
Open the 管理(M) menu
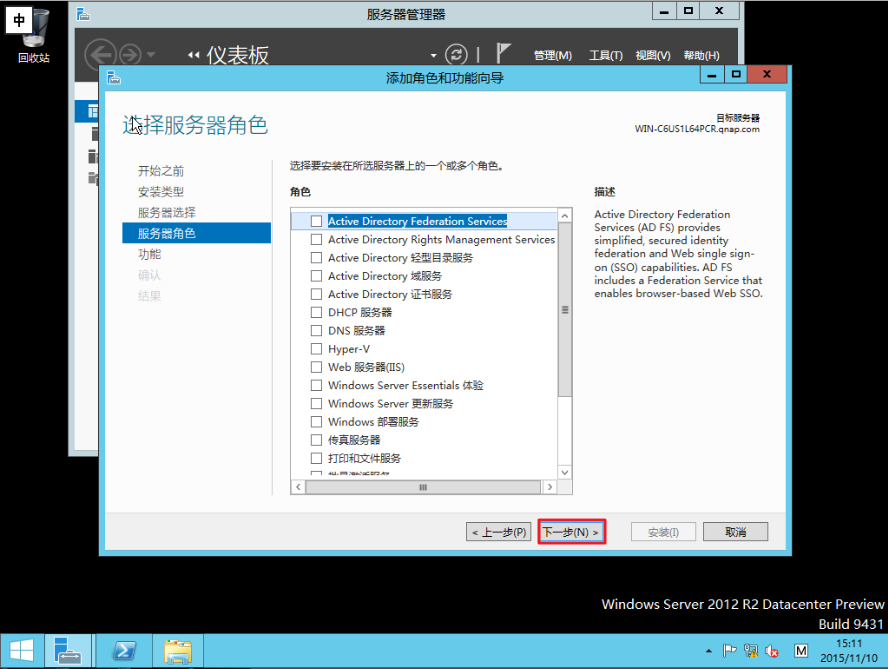tap(553, 56)
